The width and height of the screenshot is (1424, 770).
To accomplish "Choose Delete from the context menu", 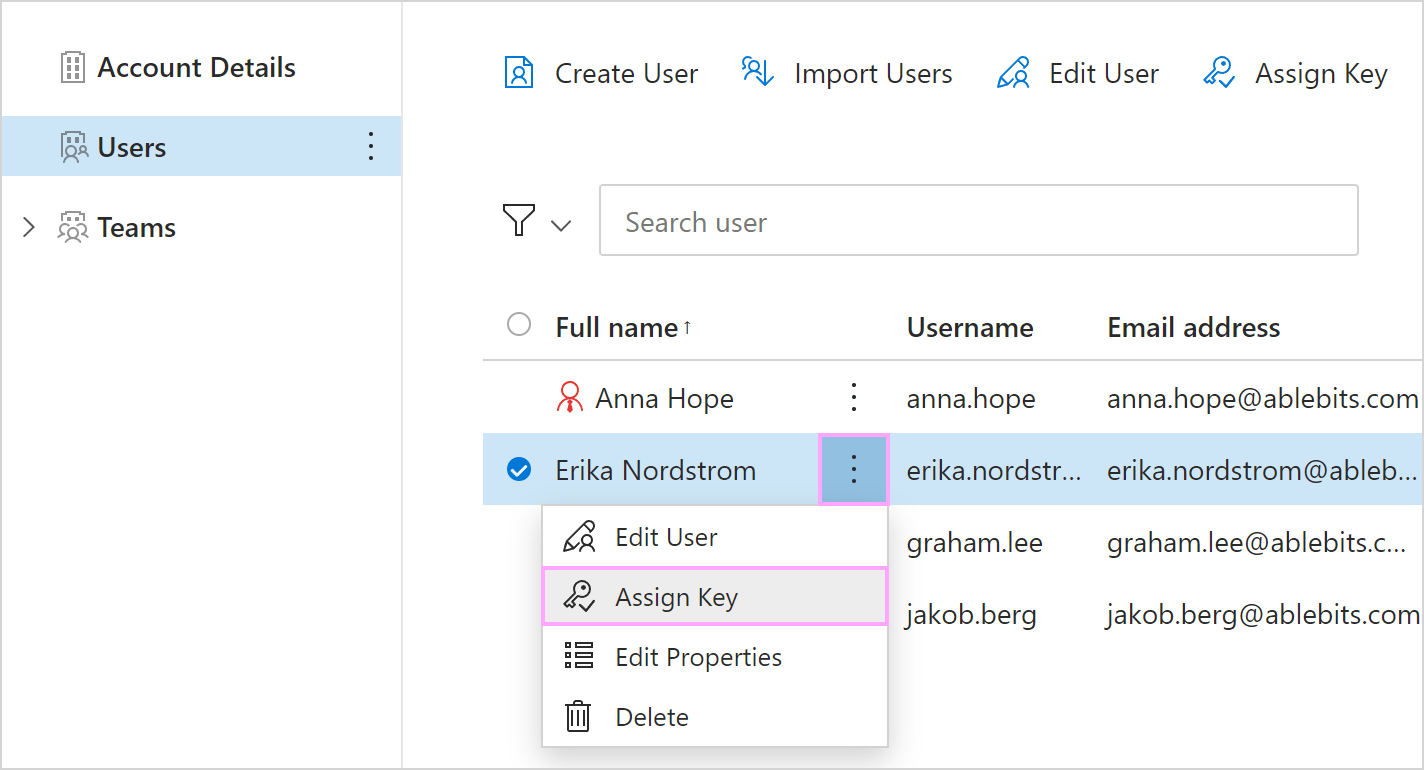I will (x=715, y=717).
